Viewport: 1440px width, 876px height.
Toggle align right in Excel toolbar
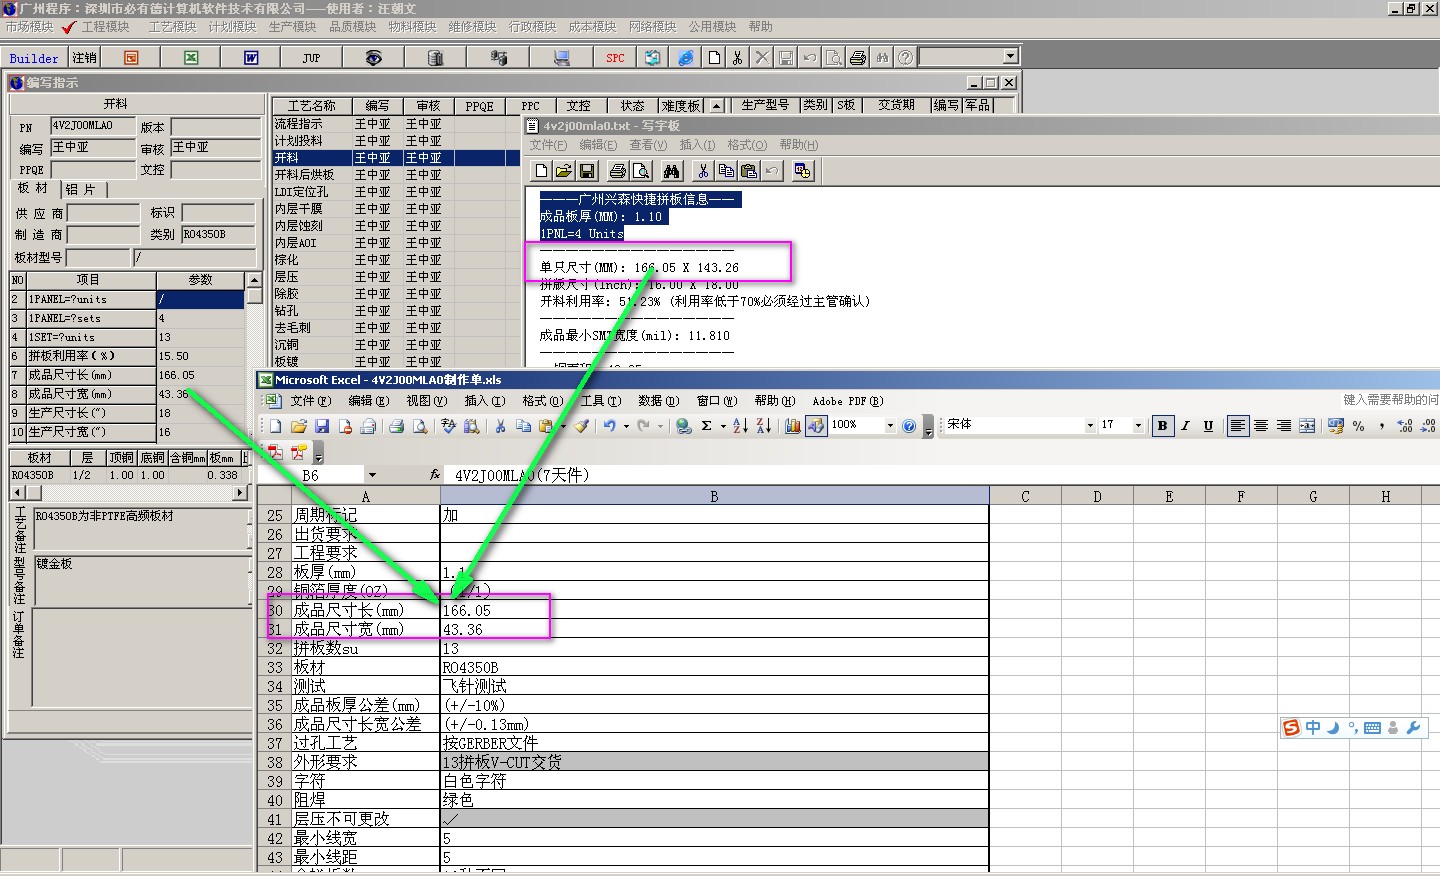point(1284,426)
